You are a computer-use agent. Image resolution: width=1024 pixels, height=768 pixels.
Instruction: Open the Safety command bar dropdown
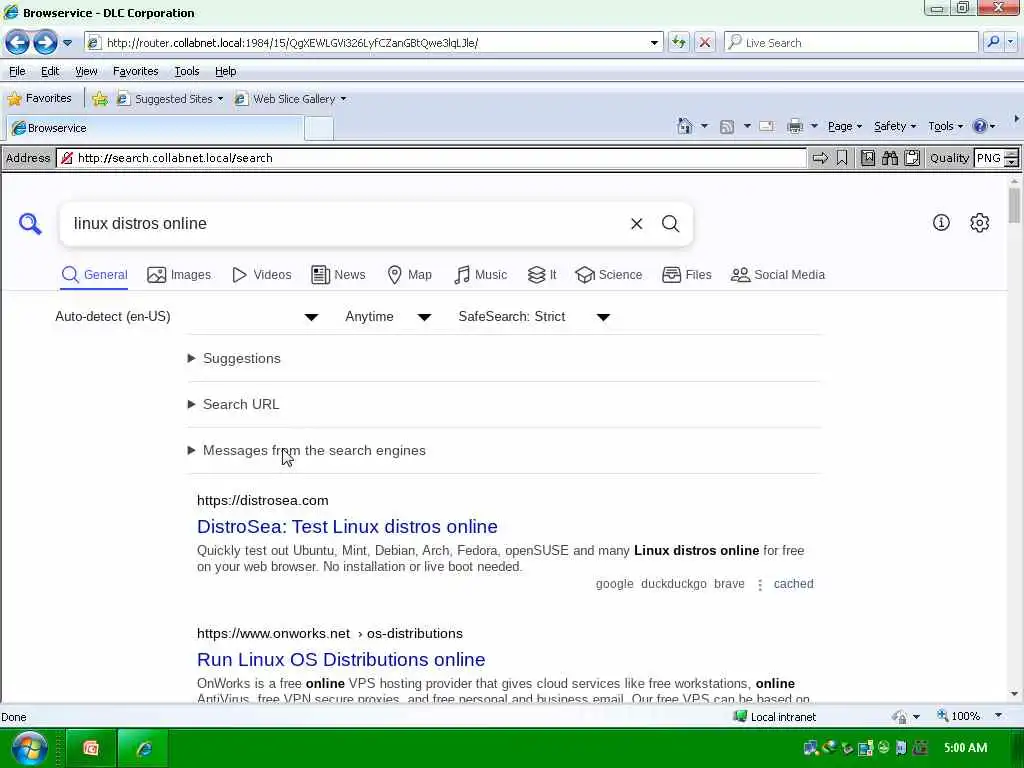pyautogui.click(x=895, y=126)
